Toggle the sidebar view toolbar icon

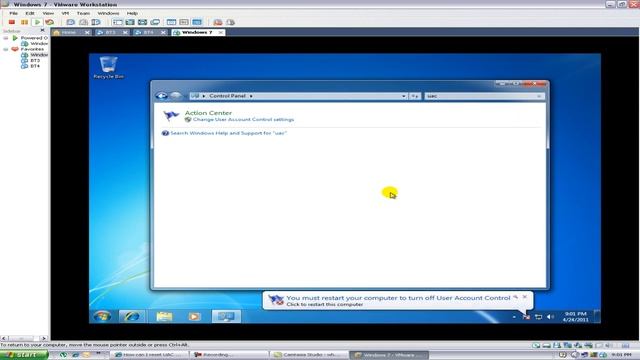pyautogui.click(x=118, y=22)
